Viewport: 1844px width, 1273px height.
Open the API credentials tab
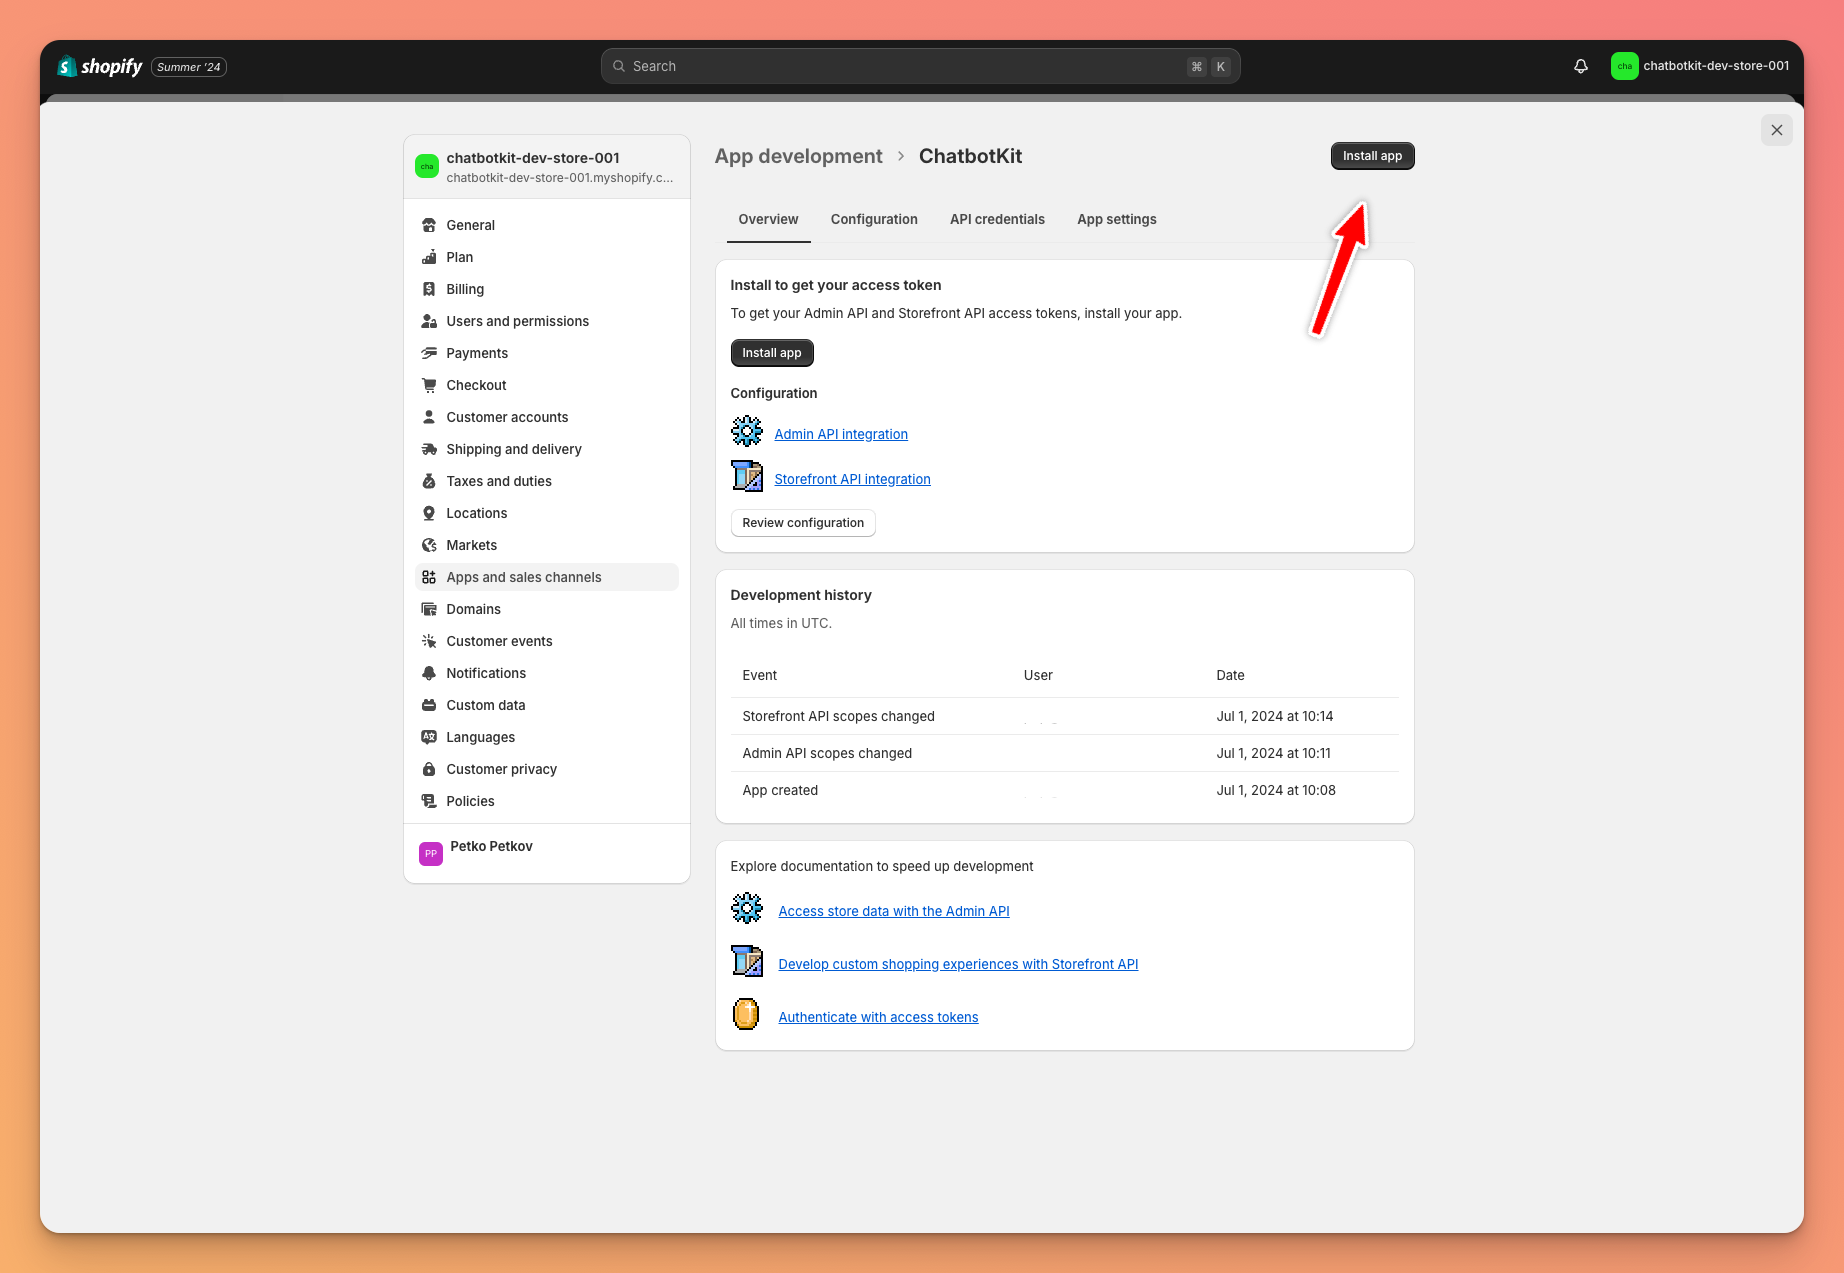click(997, 219)
